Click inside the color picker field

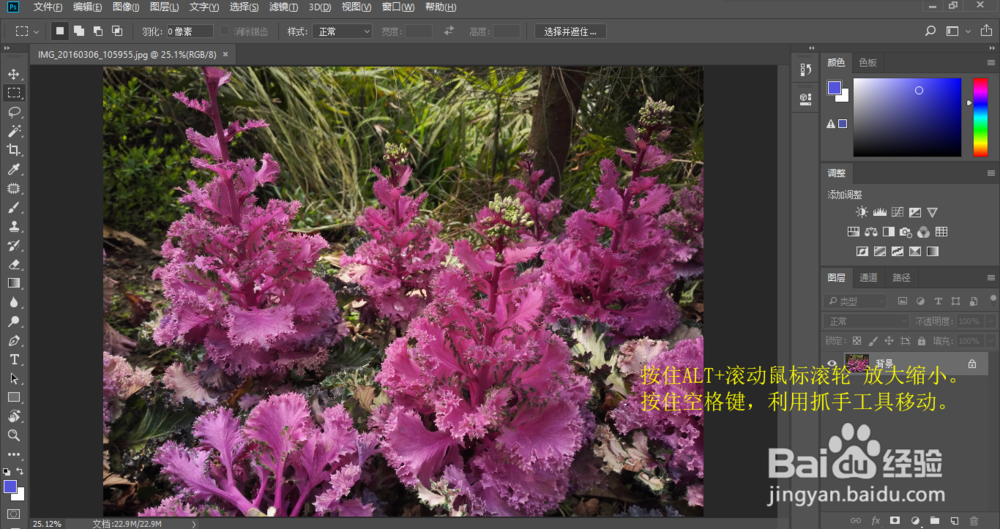(x=907, y=117)
